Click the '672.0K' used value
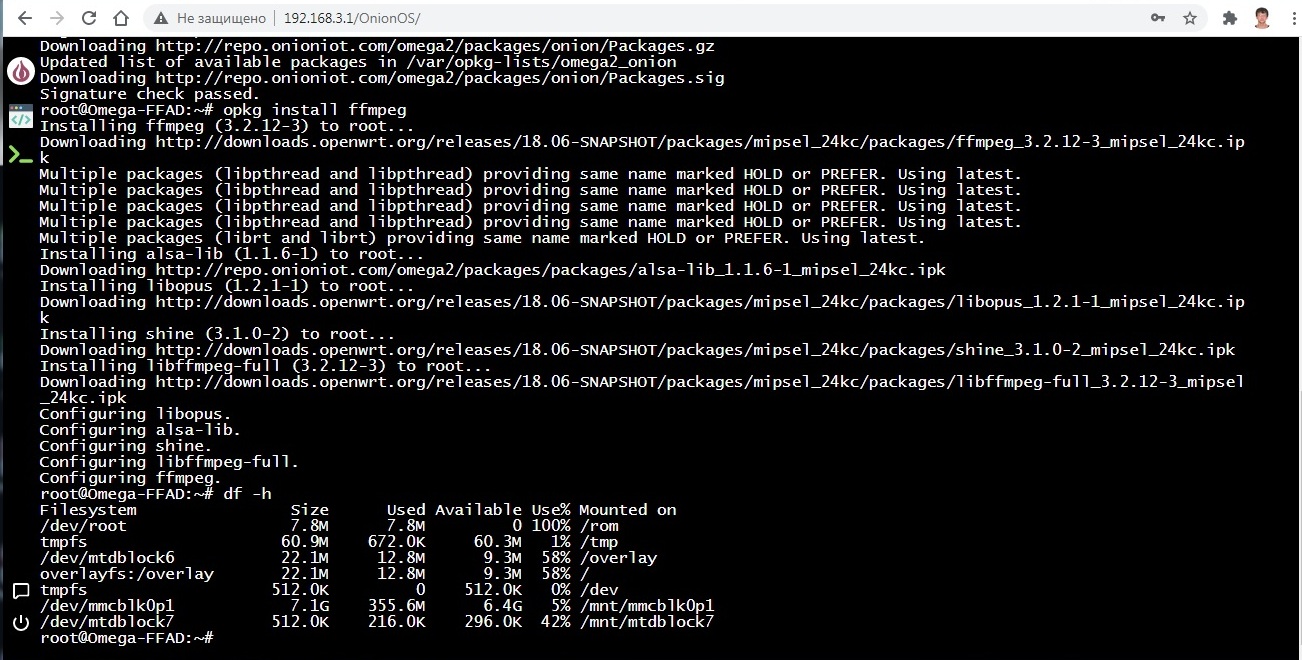Screen dimensions: 1302x660 tap(397, 542)
